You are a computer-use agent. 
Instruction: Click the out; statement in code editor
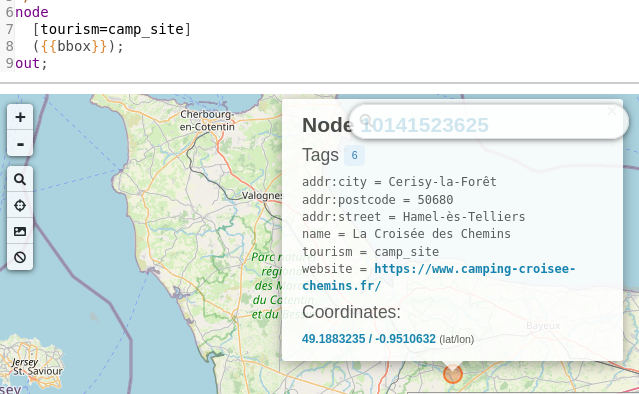point(31,64)
